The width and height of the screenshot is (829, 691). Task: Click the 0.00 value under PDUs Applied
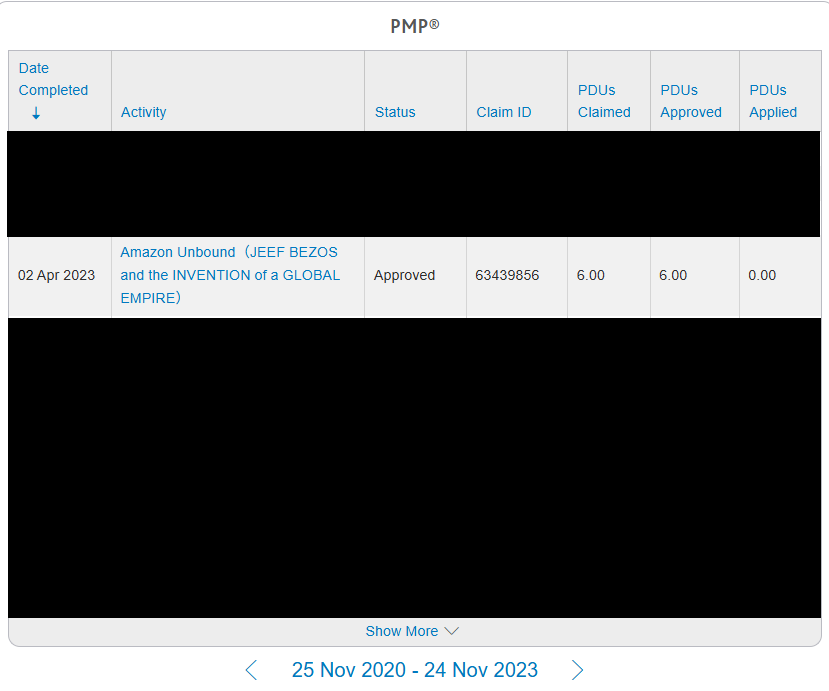click(762, 275)
